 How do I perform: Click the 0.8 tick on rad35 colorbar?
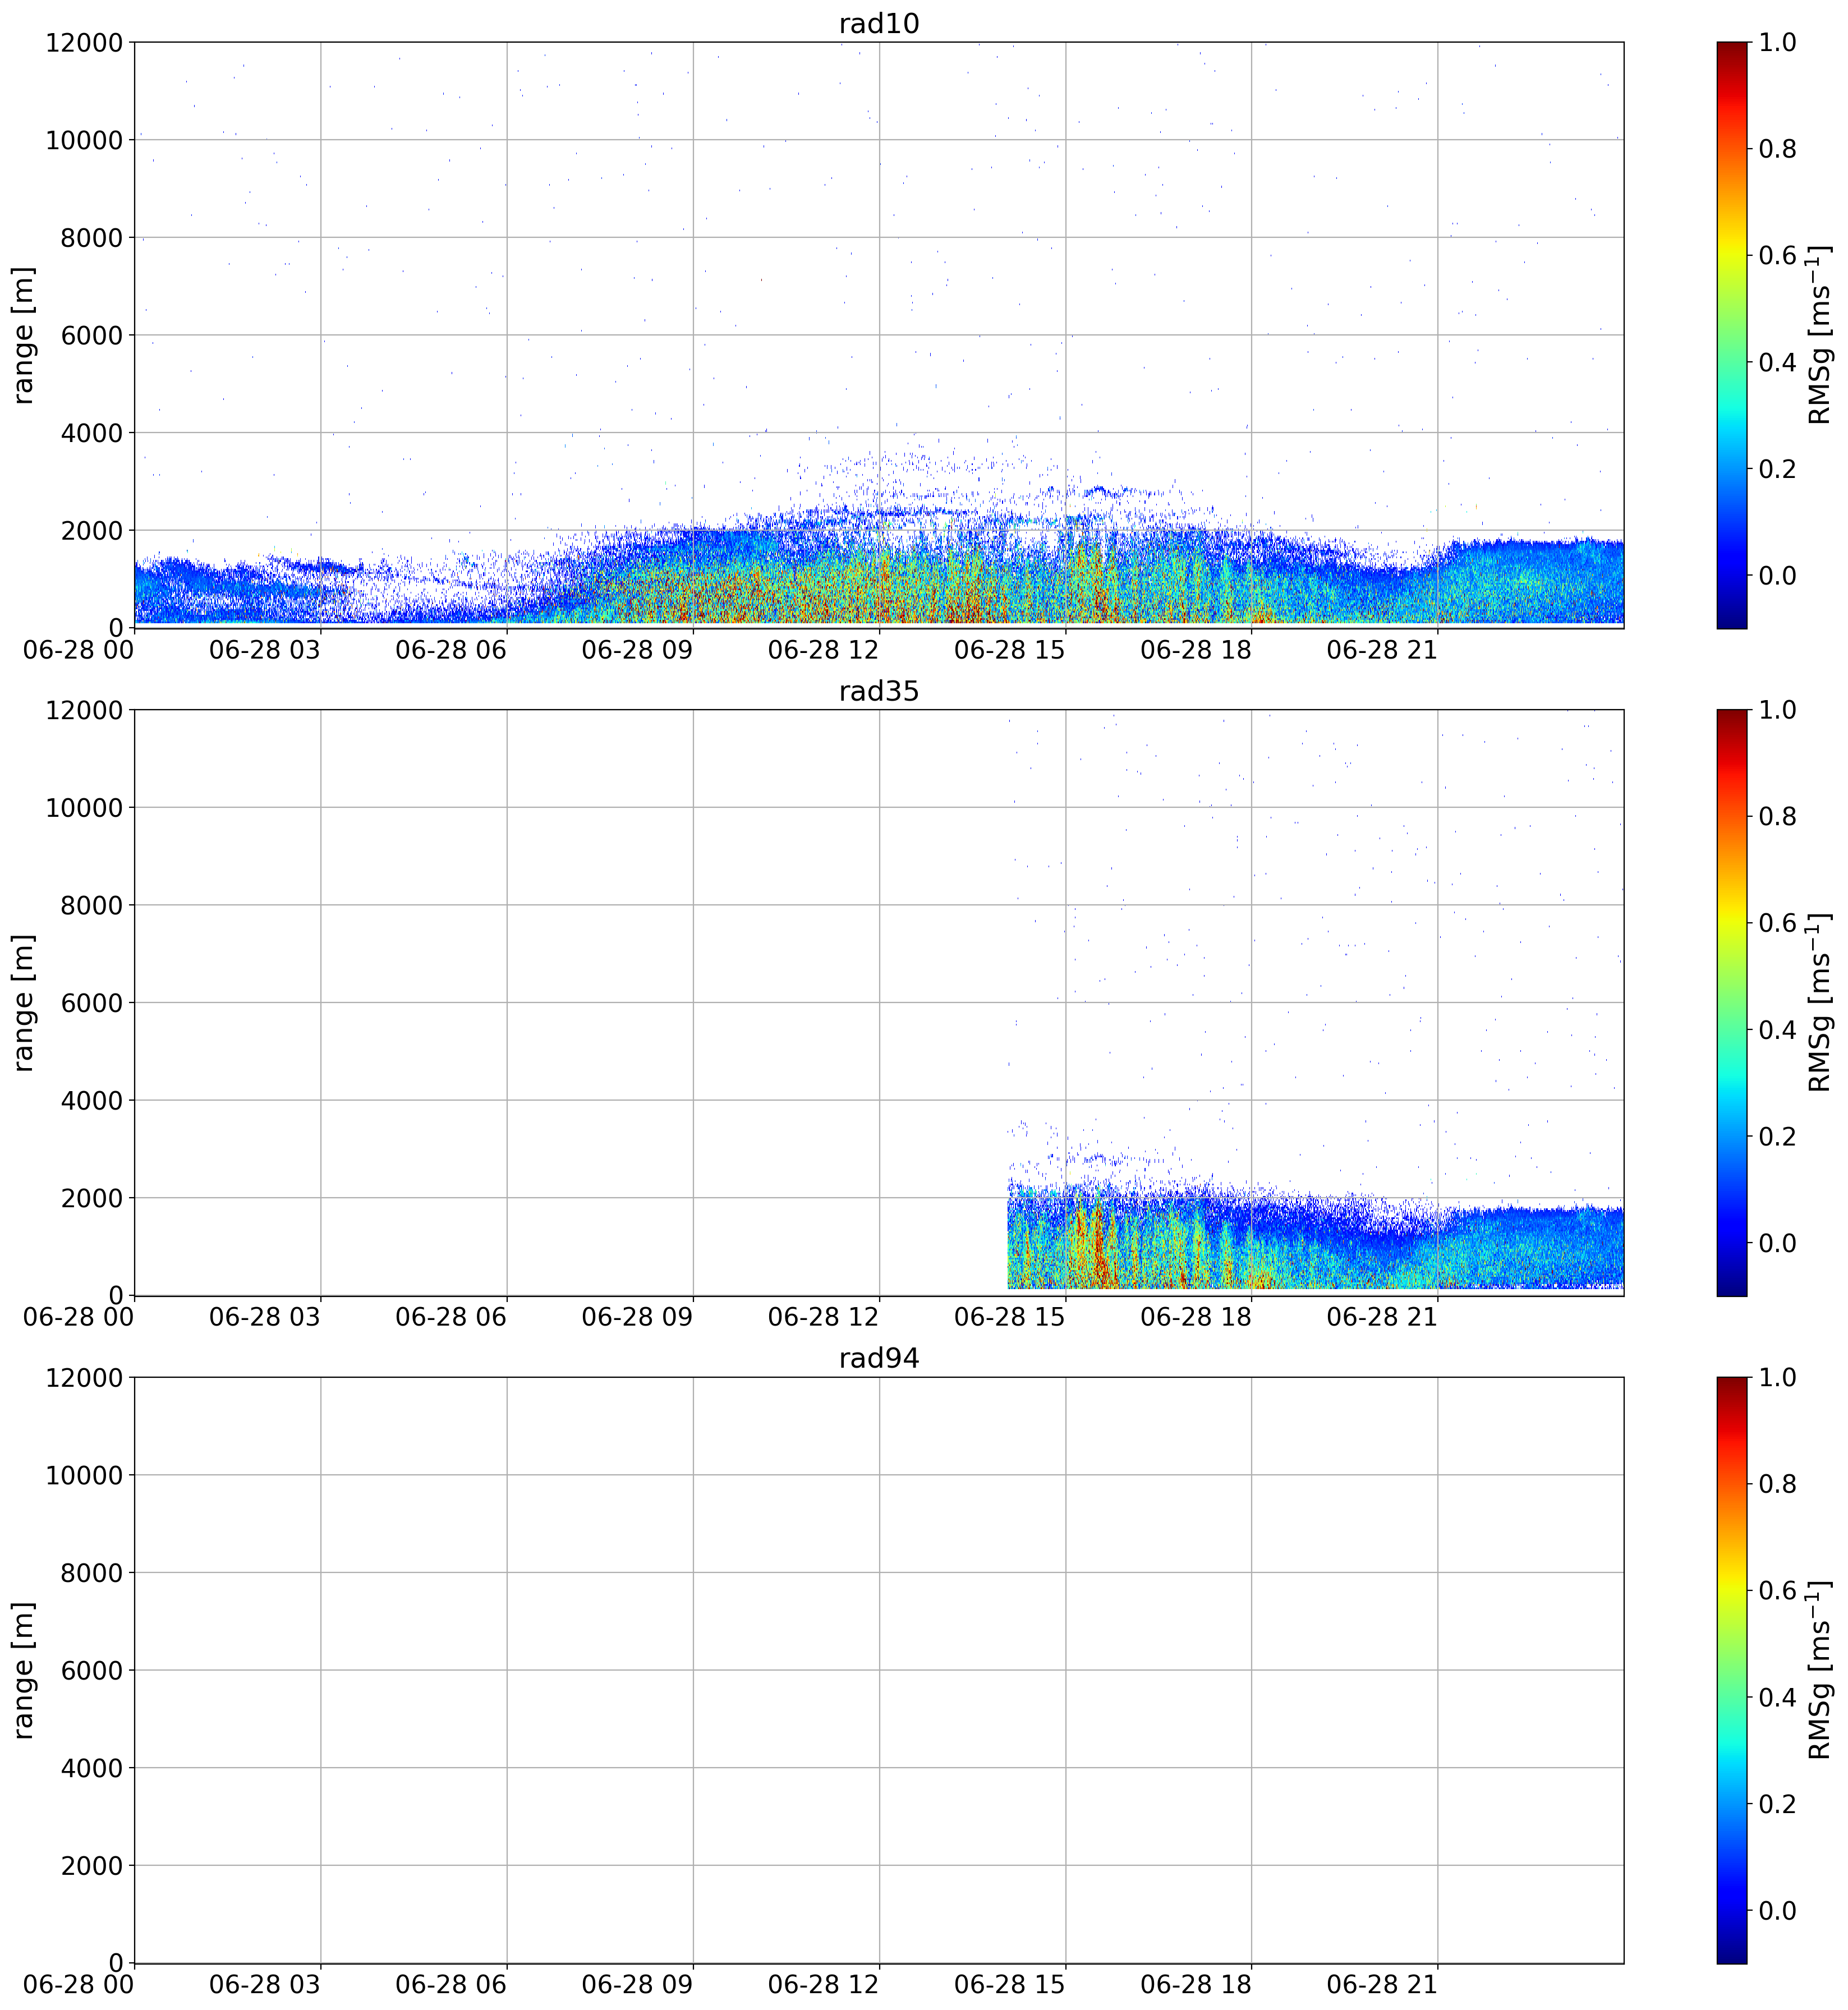pos(1777,816)
